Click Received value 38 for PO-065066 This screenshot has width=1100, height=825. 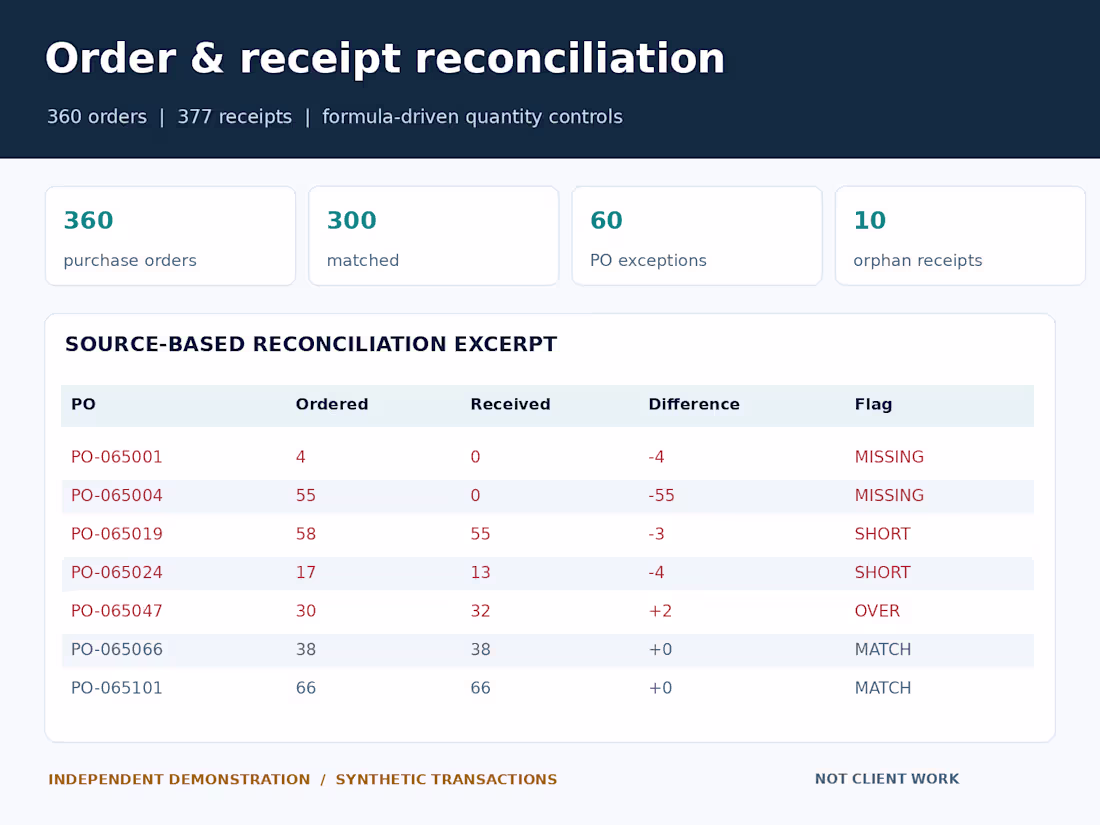click(481, 650)
